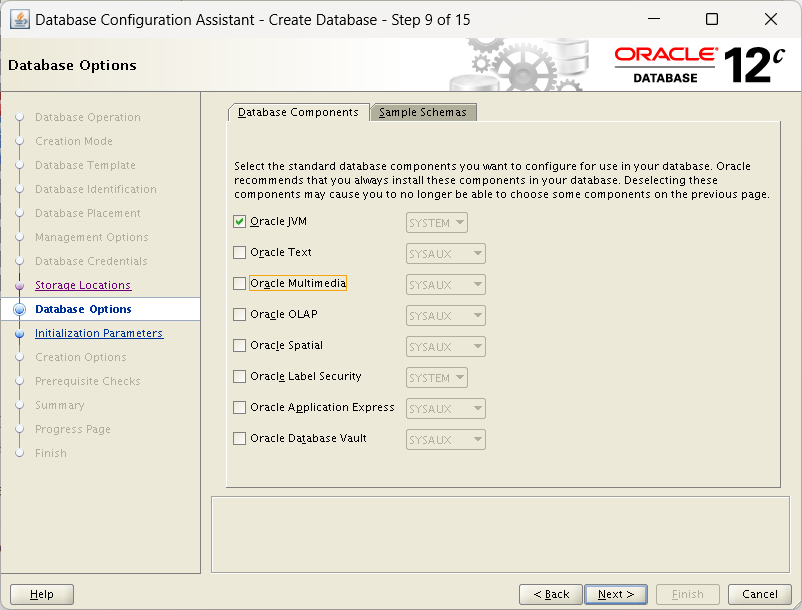The height and width of the screenshot is (610, 802).
Task: Click the Oracle OLAP label
Action: (x=284, y=314)
